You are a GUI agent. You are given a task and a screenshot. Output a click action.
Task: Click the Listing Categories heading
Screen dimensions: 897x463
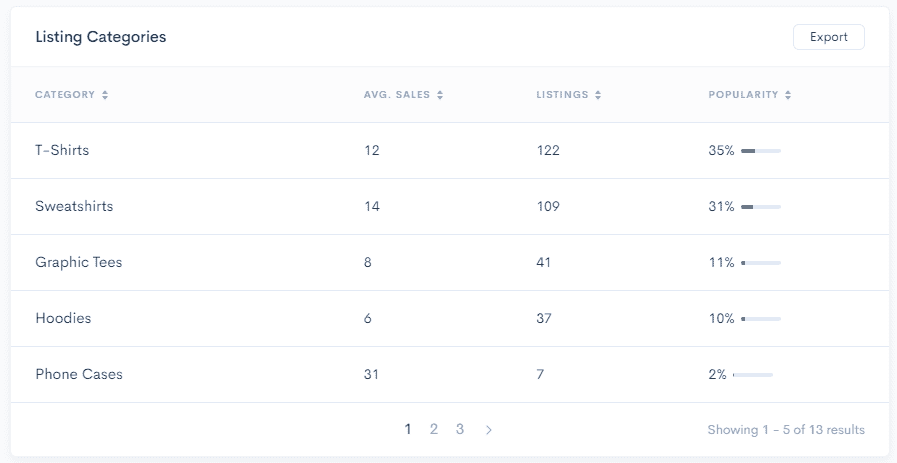point(101,37)
